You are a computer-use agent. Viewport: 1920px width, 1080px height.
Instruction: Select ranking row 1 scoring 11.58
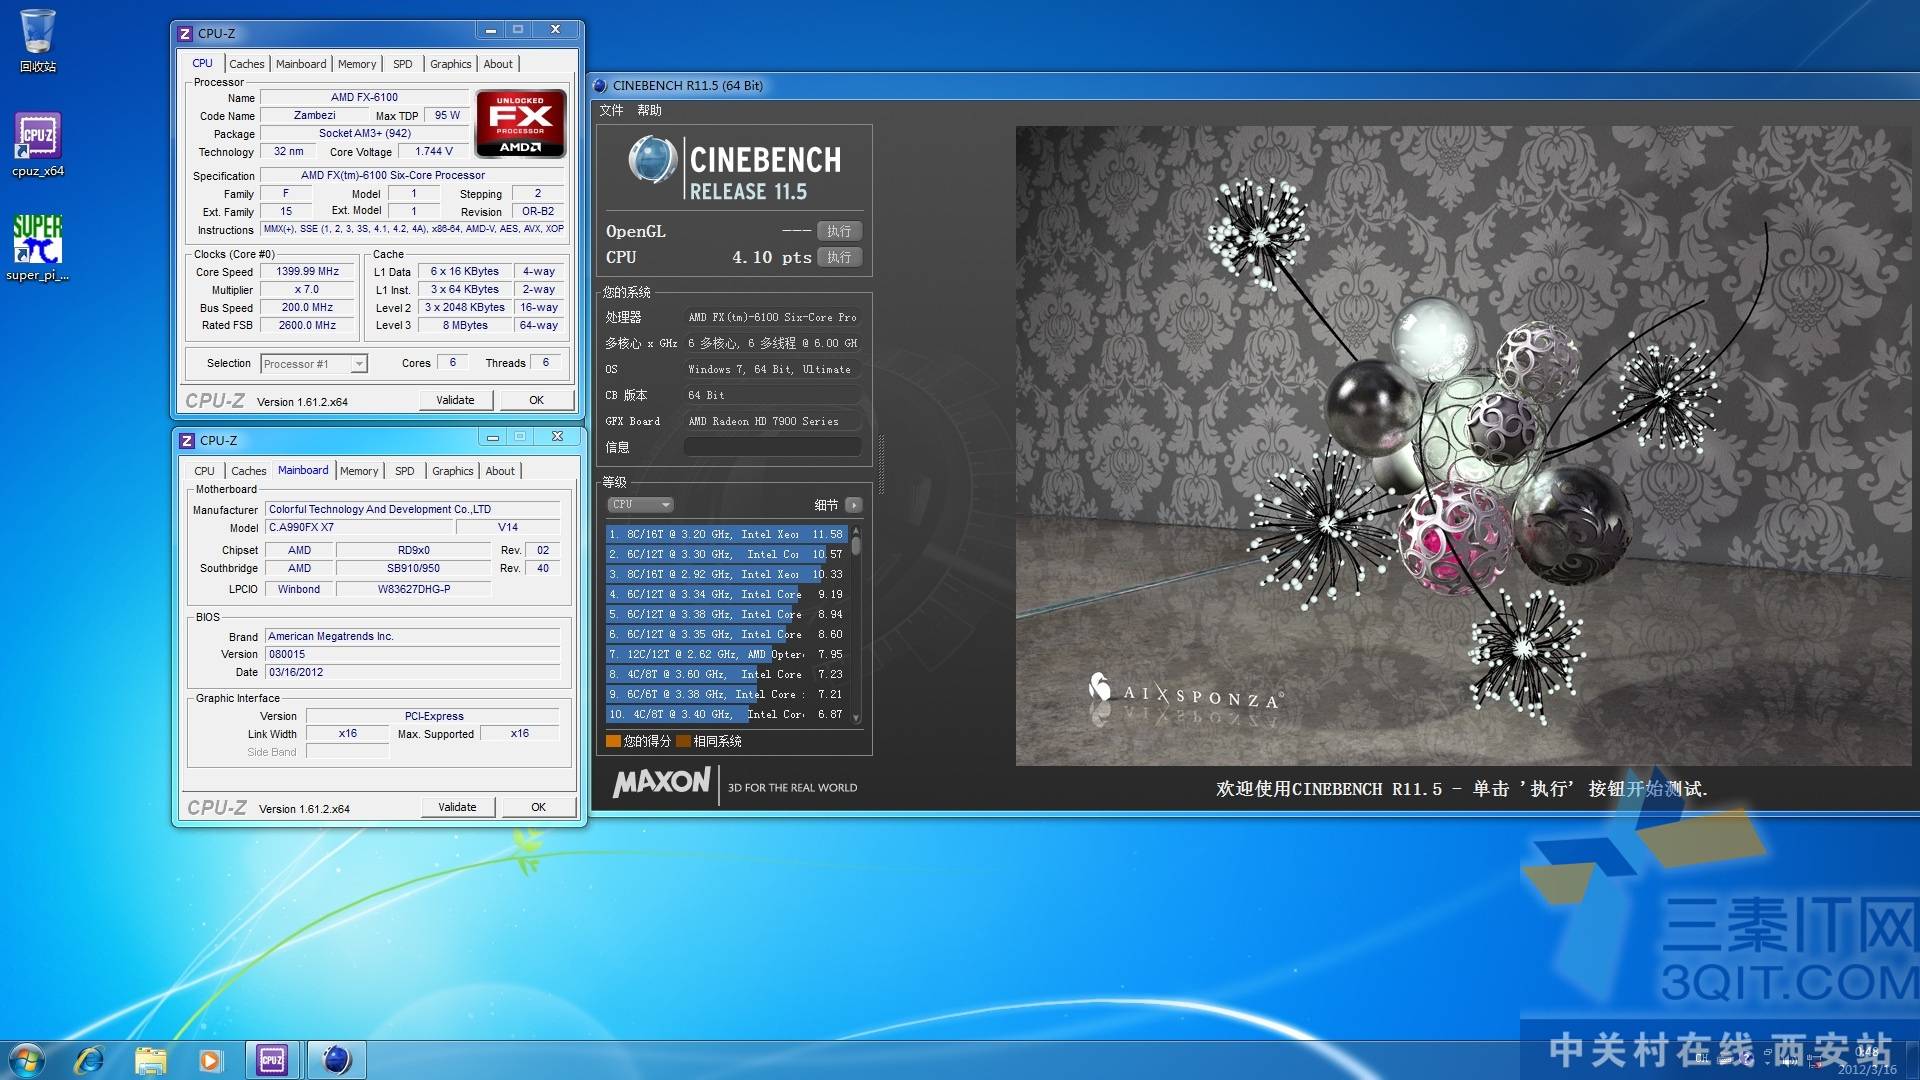pos(727,534)
